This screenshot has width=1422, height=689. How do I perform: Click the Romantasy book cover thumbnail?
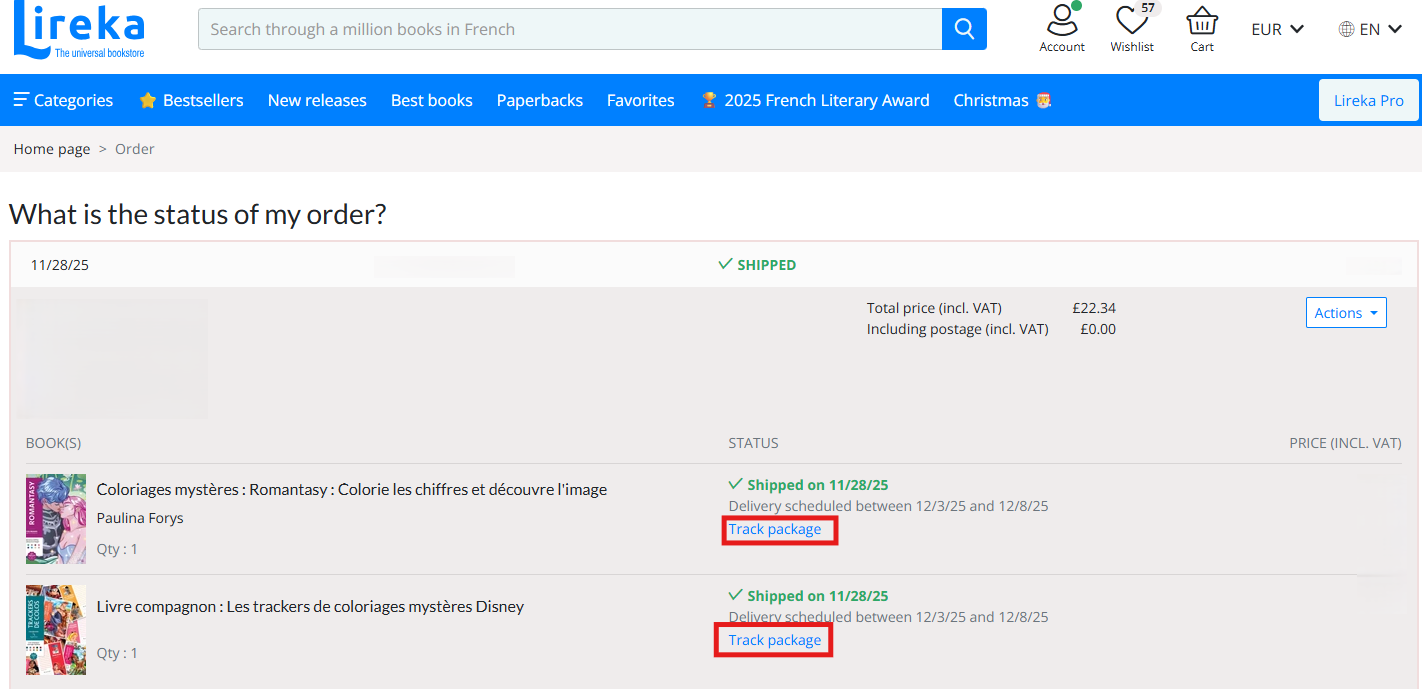tap(56, 519)
